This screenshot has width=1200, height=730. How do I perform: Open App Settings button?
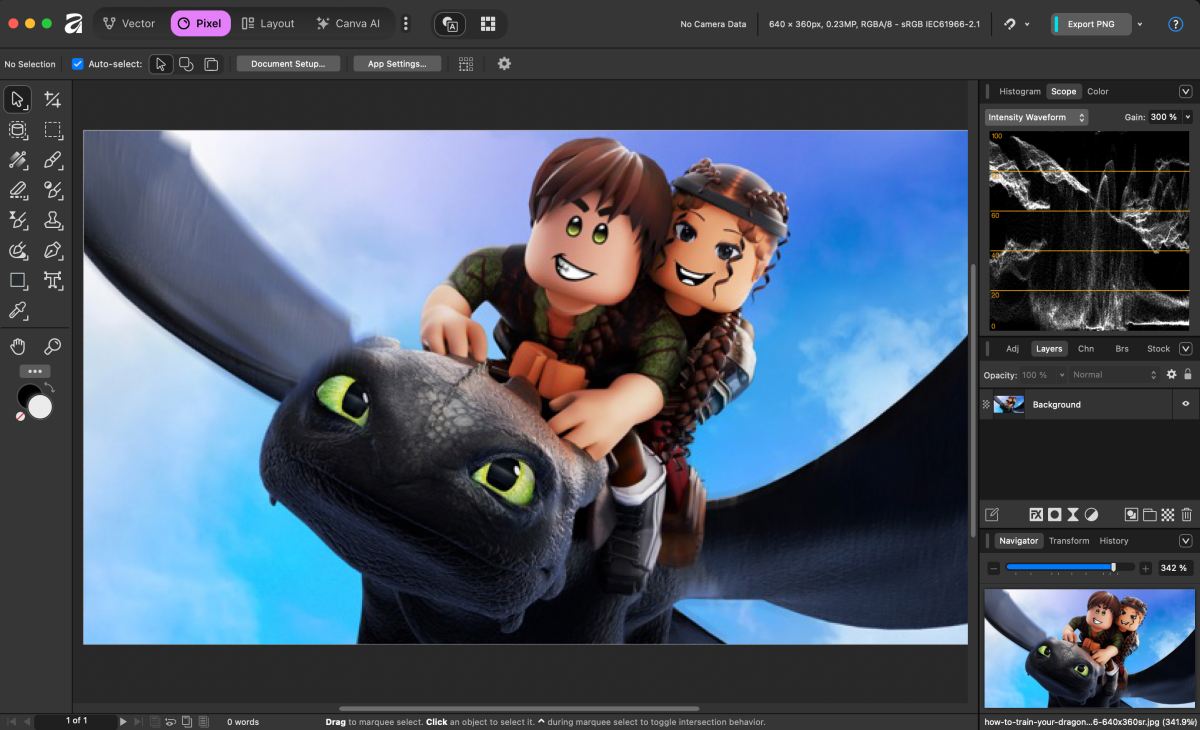tap(397, 64)
